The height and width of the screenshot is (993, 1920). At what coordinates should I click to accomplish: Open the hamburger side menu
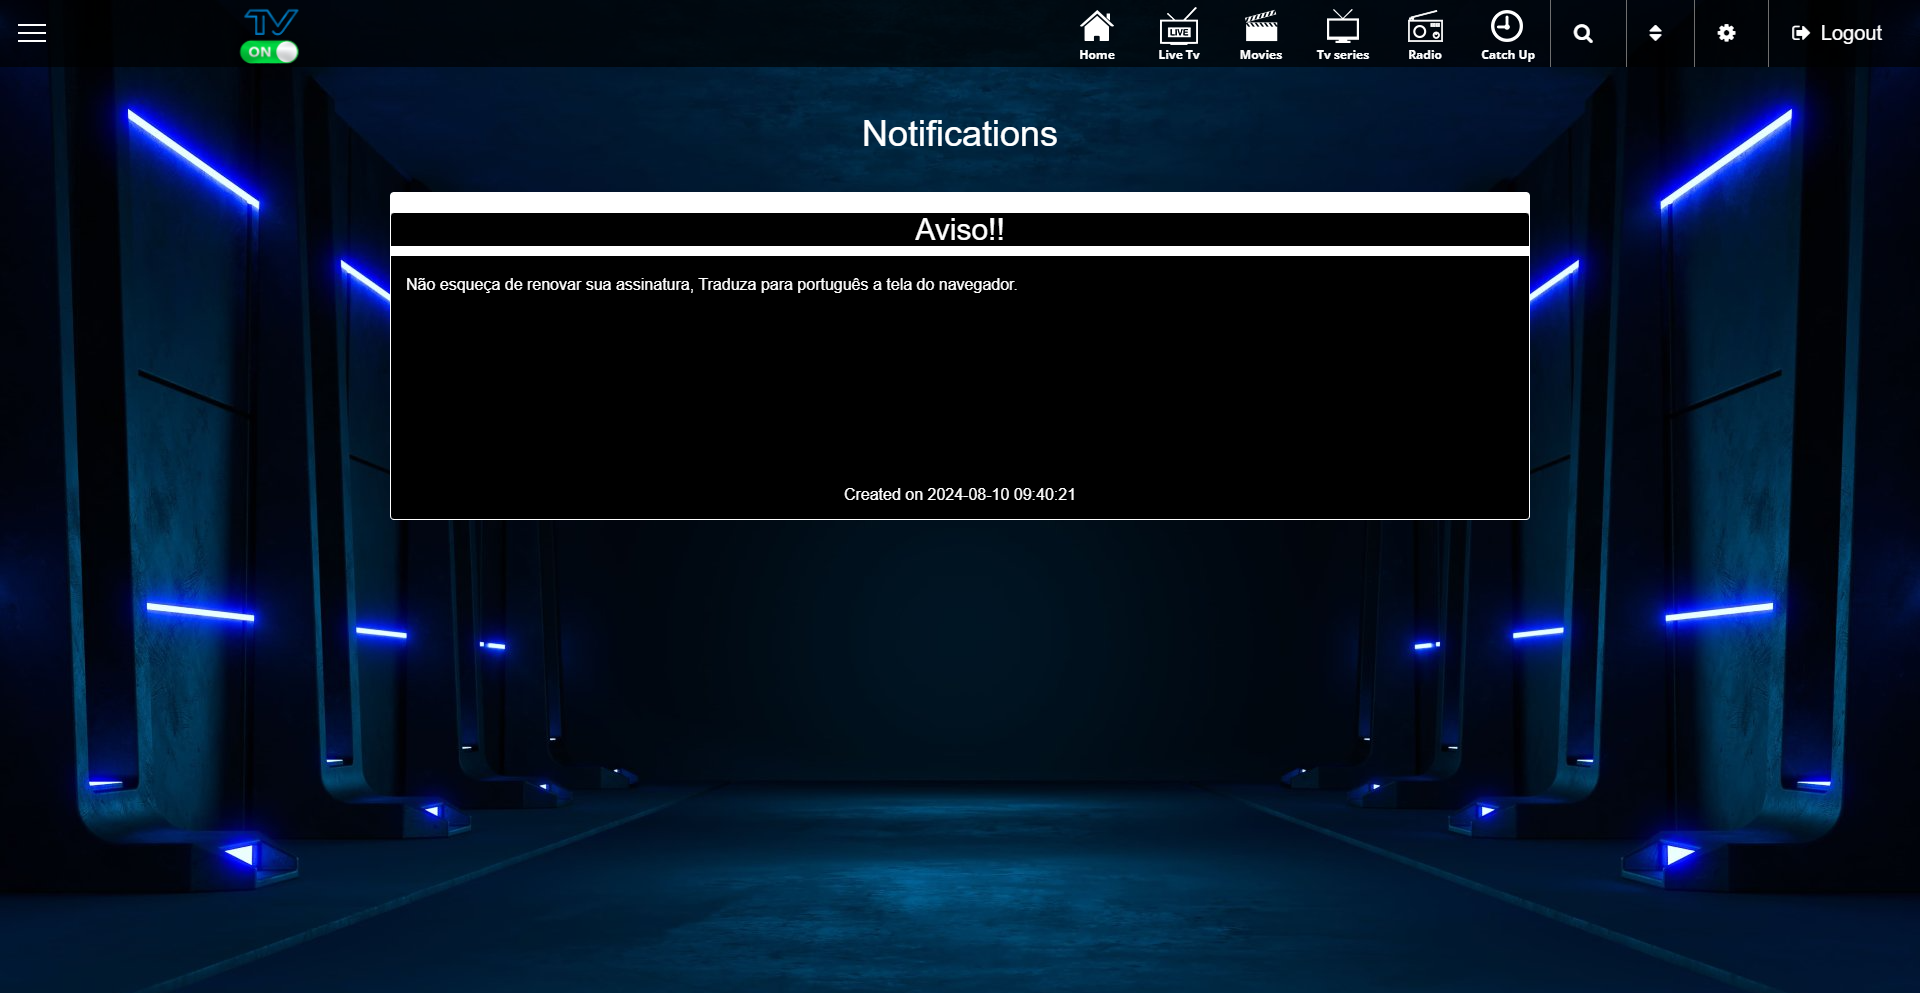(32, 33)
